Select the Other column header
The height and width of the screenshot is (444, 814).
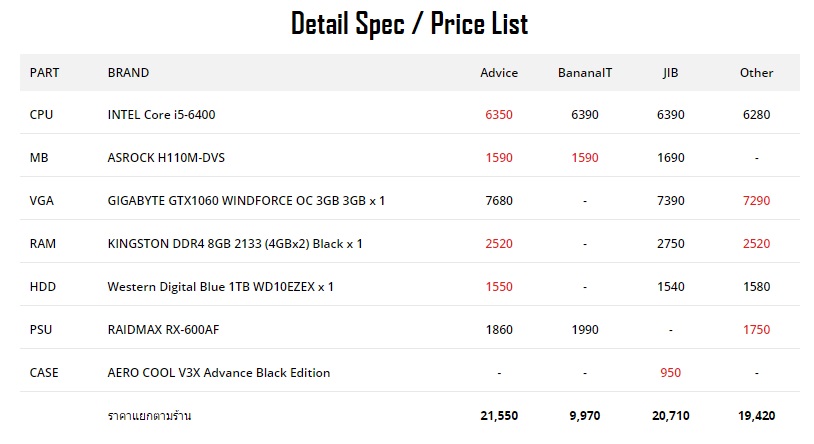(756, 72)
